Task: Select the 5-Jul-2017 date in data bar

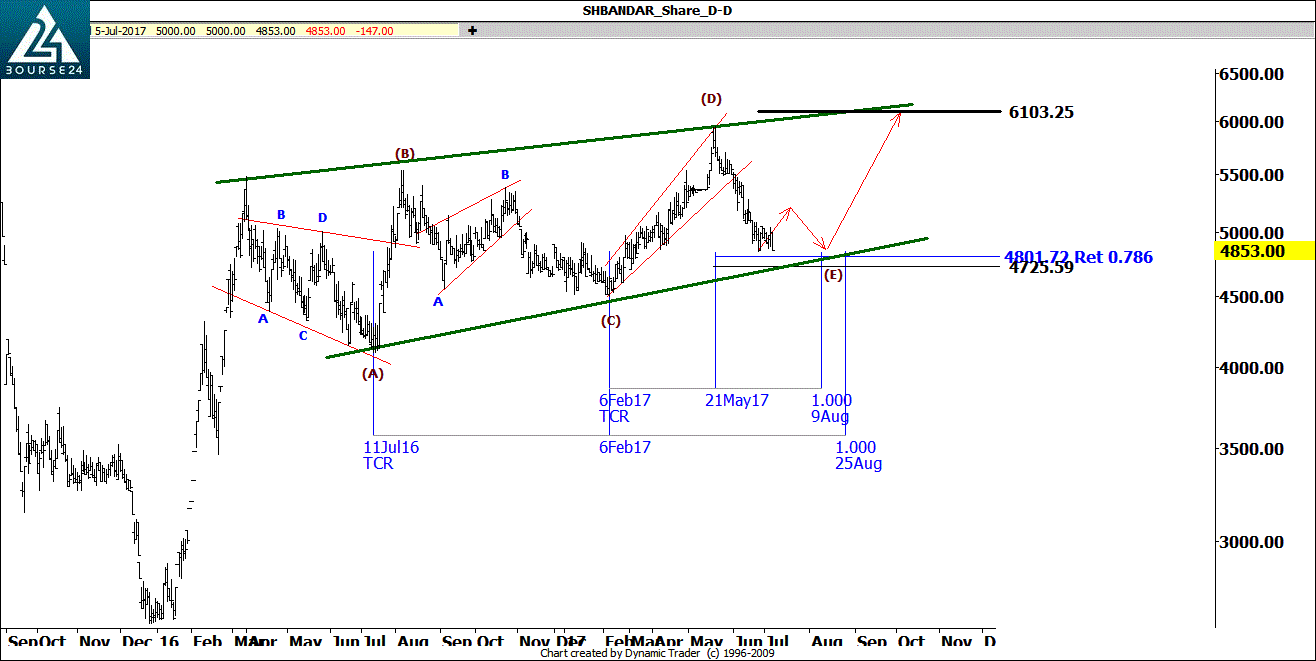Action: [x=121, y=31]
